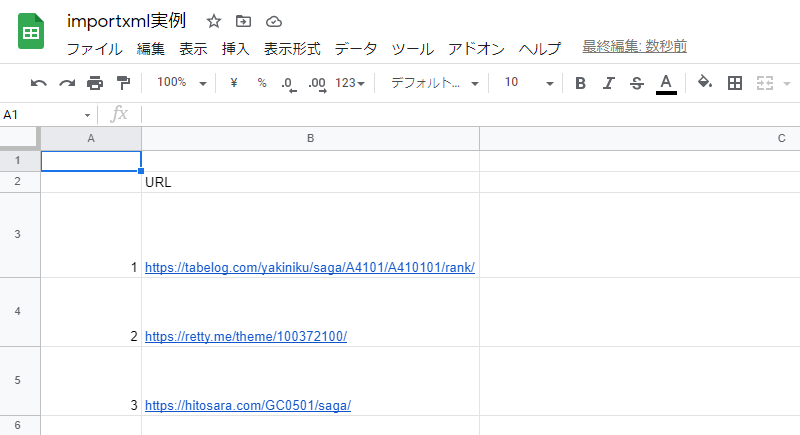The image size is (800, 435).
Task: Select row 6 header
Action: (x=18, y=425)
